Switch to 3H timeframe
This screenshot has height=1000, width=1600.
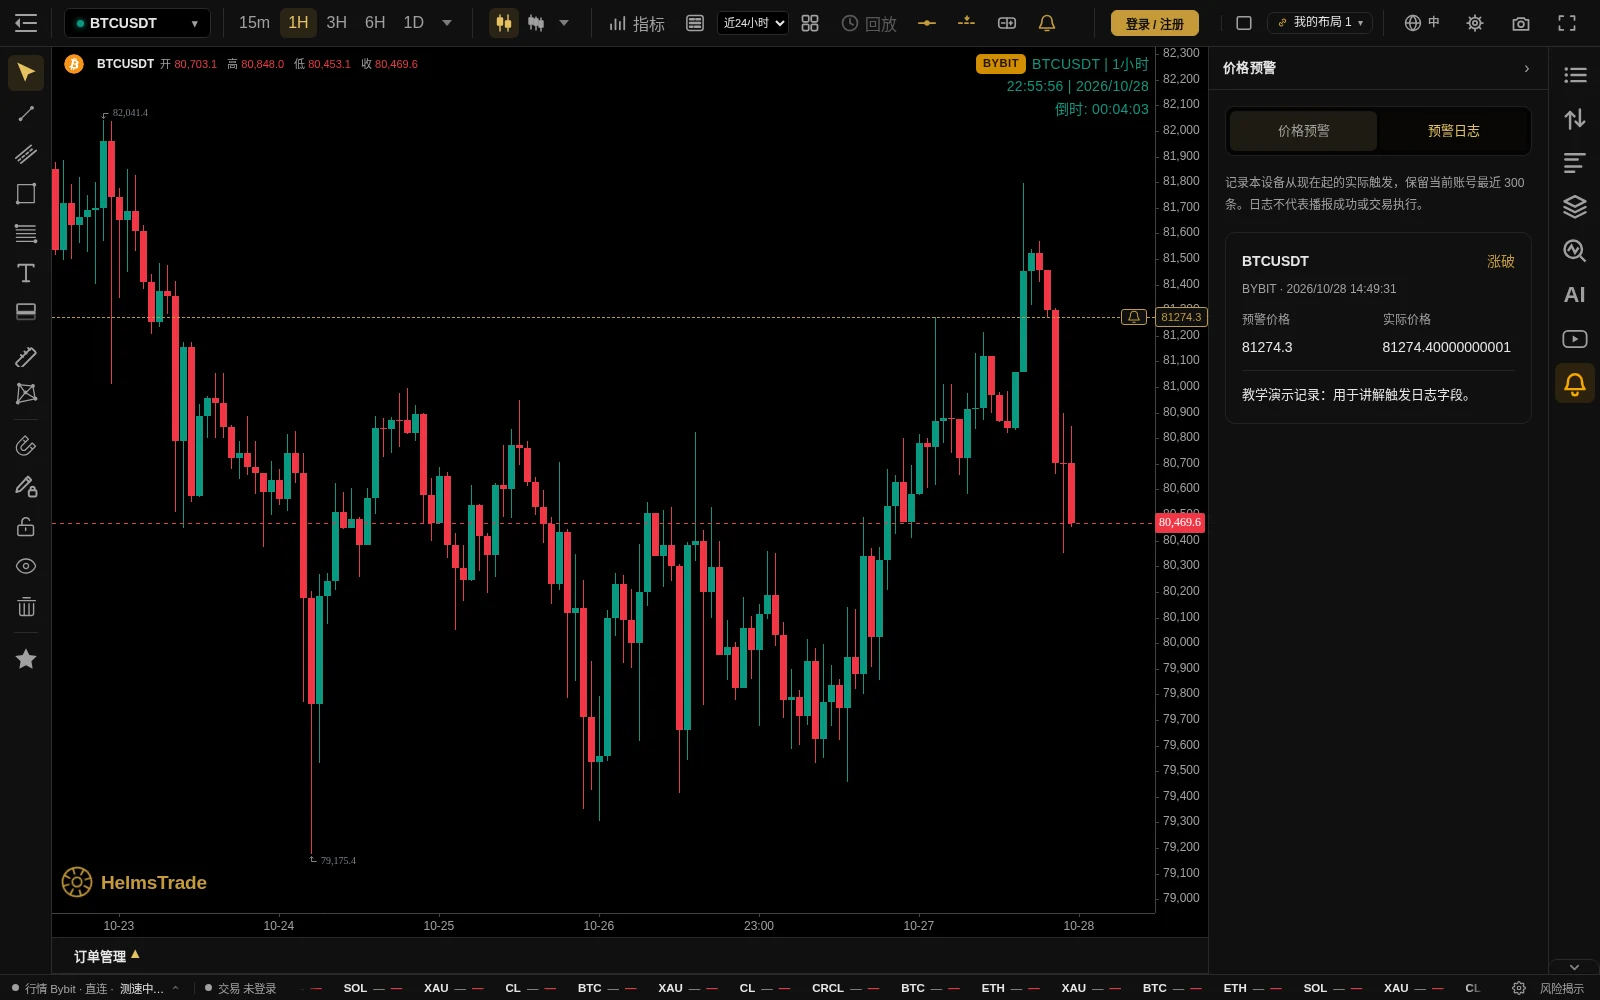point(337,23)
